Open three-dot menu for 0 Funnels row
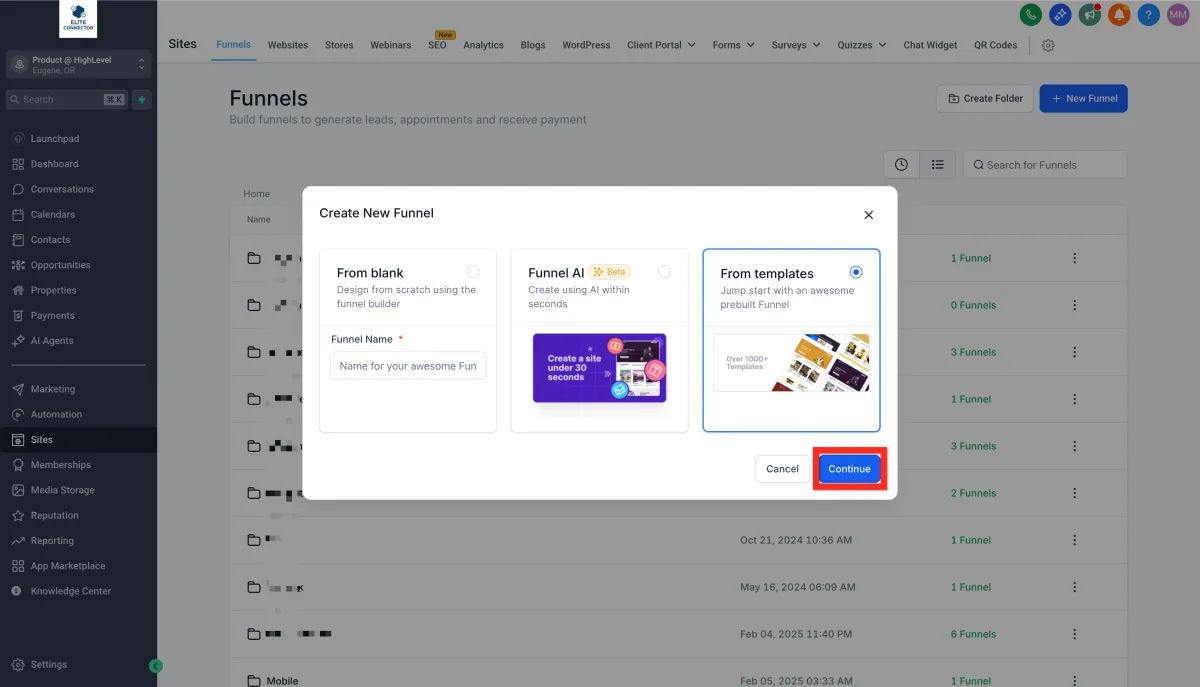This screenshot has width=1200, height=687. 1075,305
